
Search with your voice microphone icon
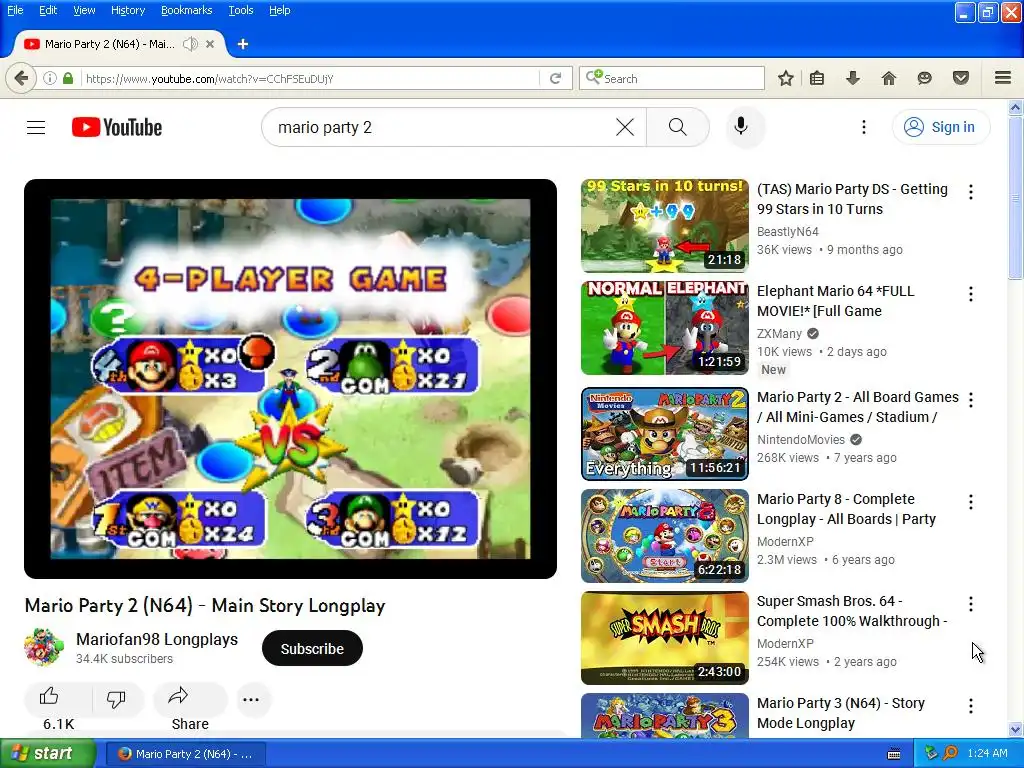[741, 127]
